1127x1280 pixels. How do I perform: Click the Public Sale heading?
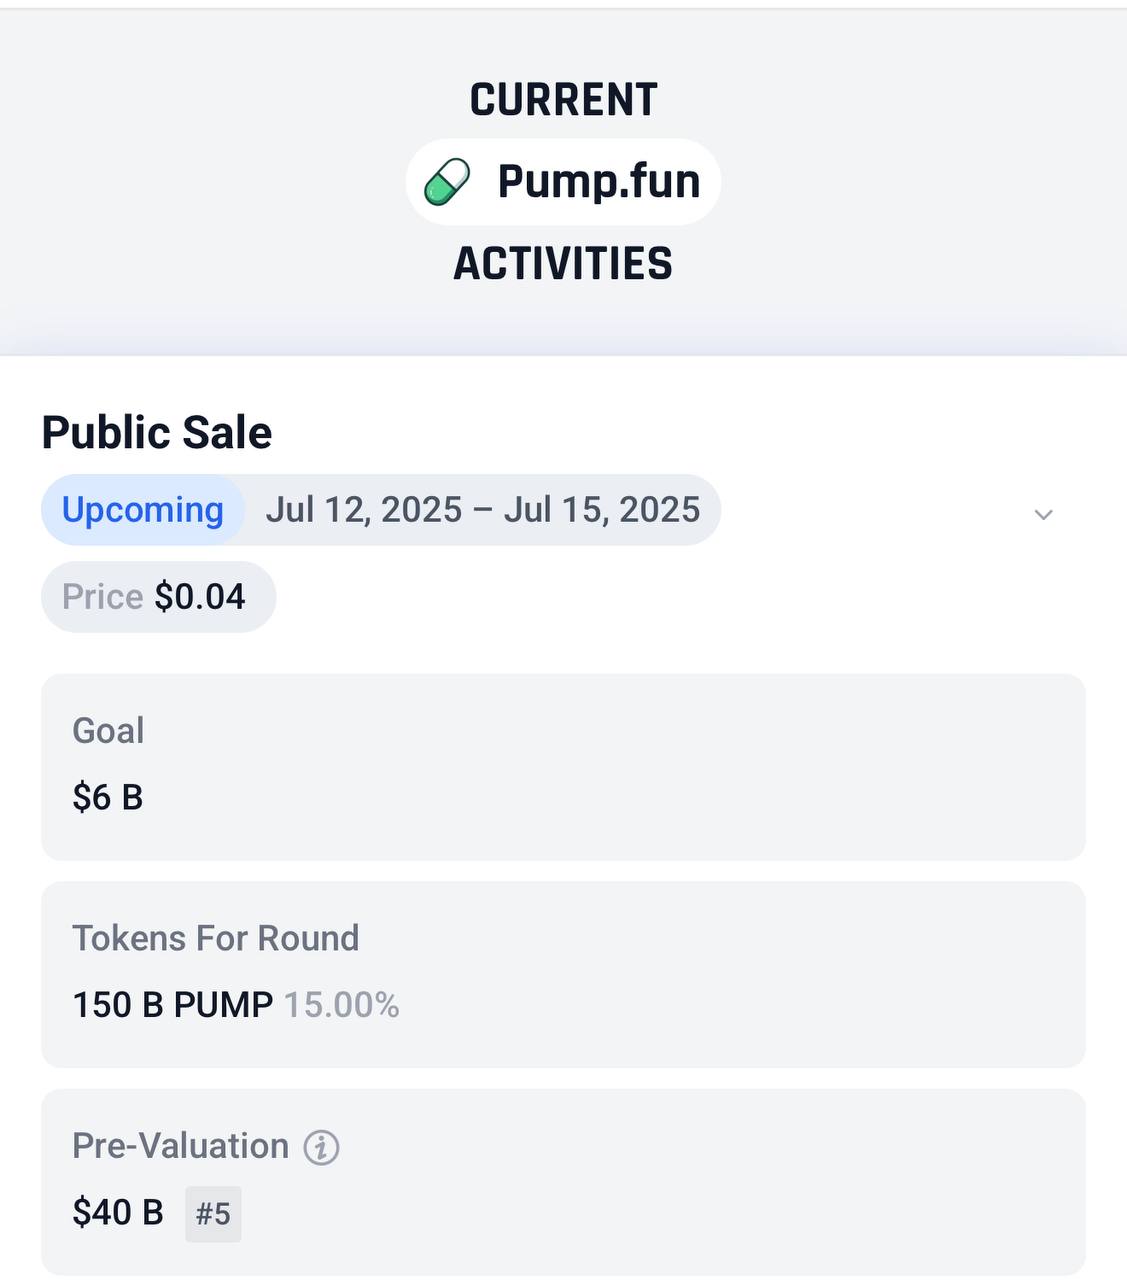click(x=157, y=433)
